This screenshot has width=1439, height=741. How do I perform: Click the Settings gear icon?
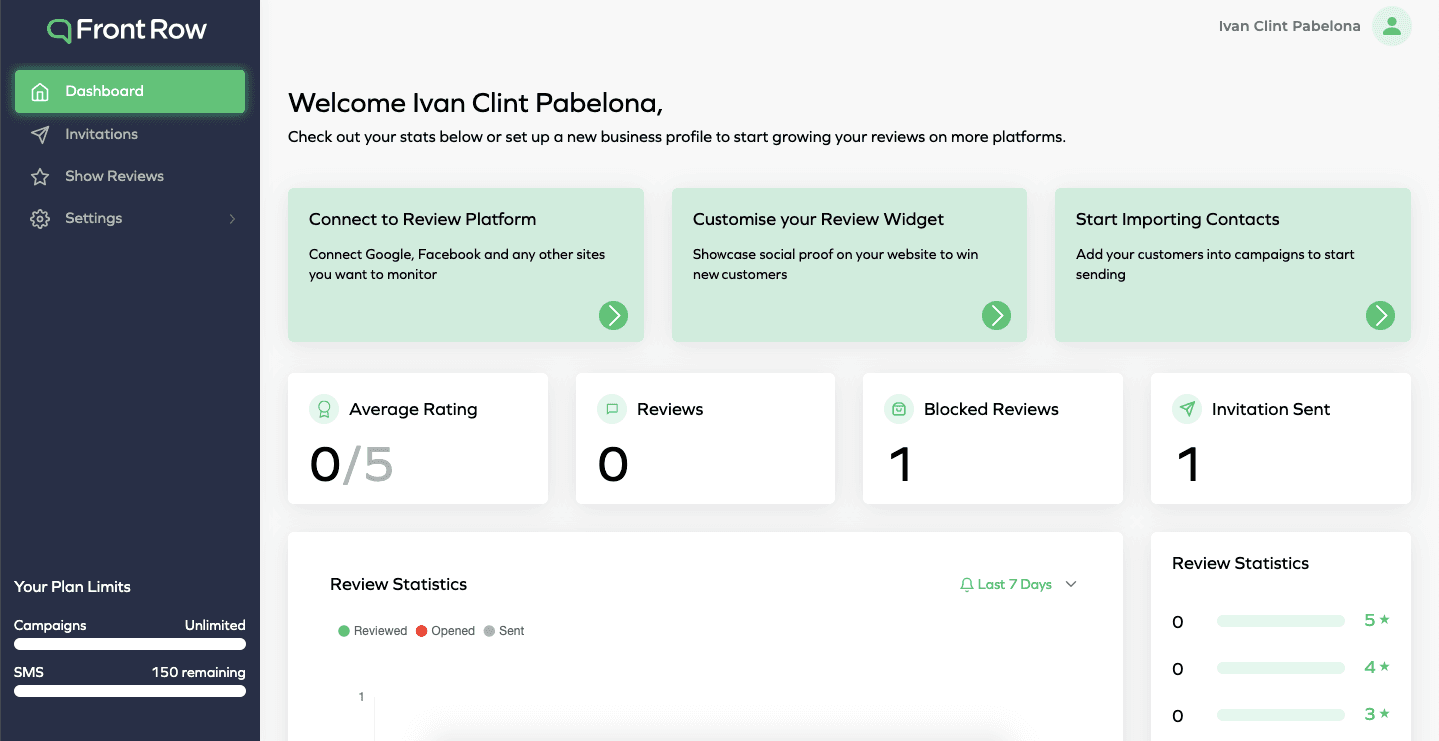click(40, 217)
